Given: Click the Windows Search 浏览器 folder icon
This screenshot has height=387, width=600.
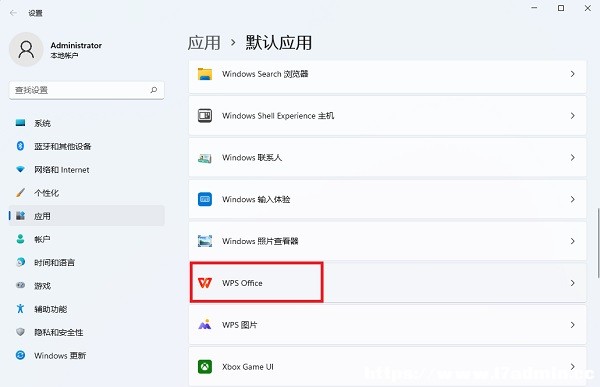Looking at the screenshot, I should [205, 74].
